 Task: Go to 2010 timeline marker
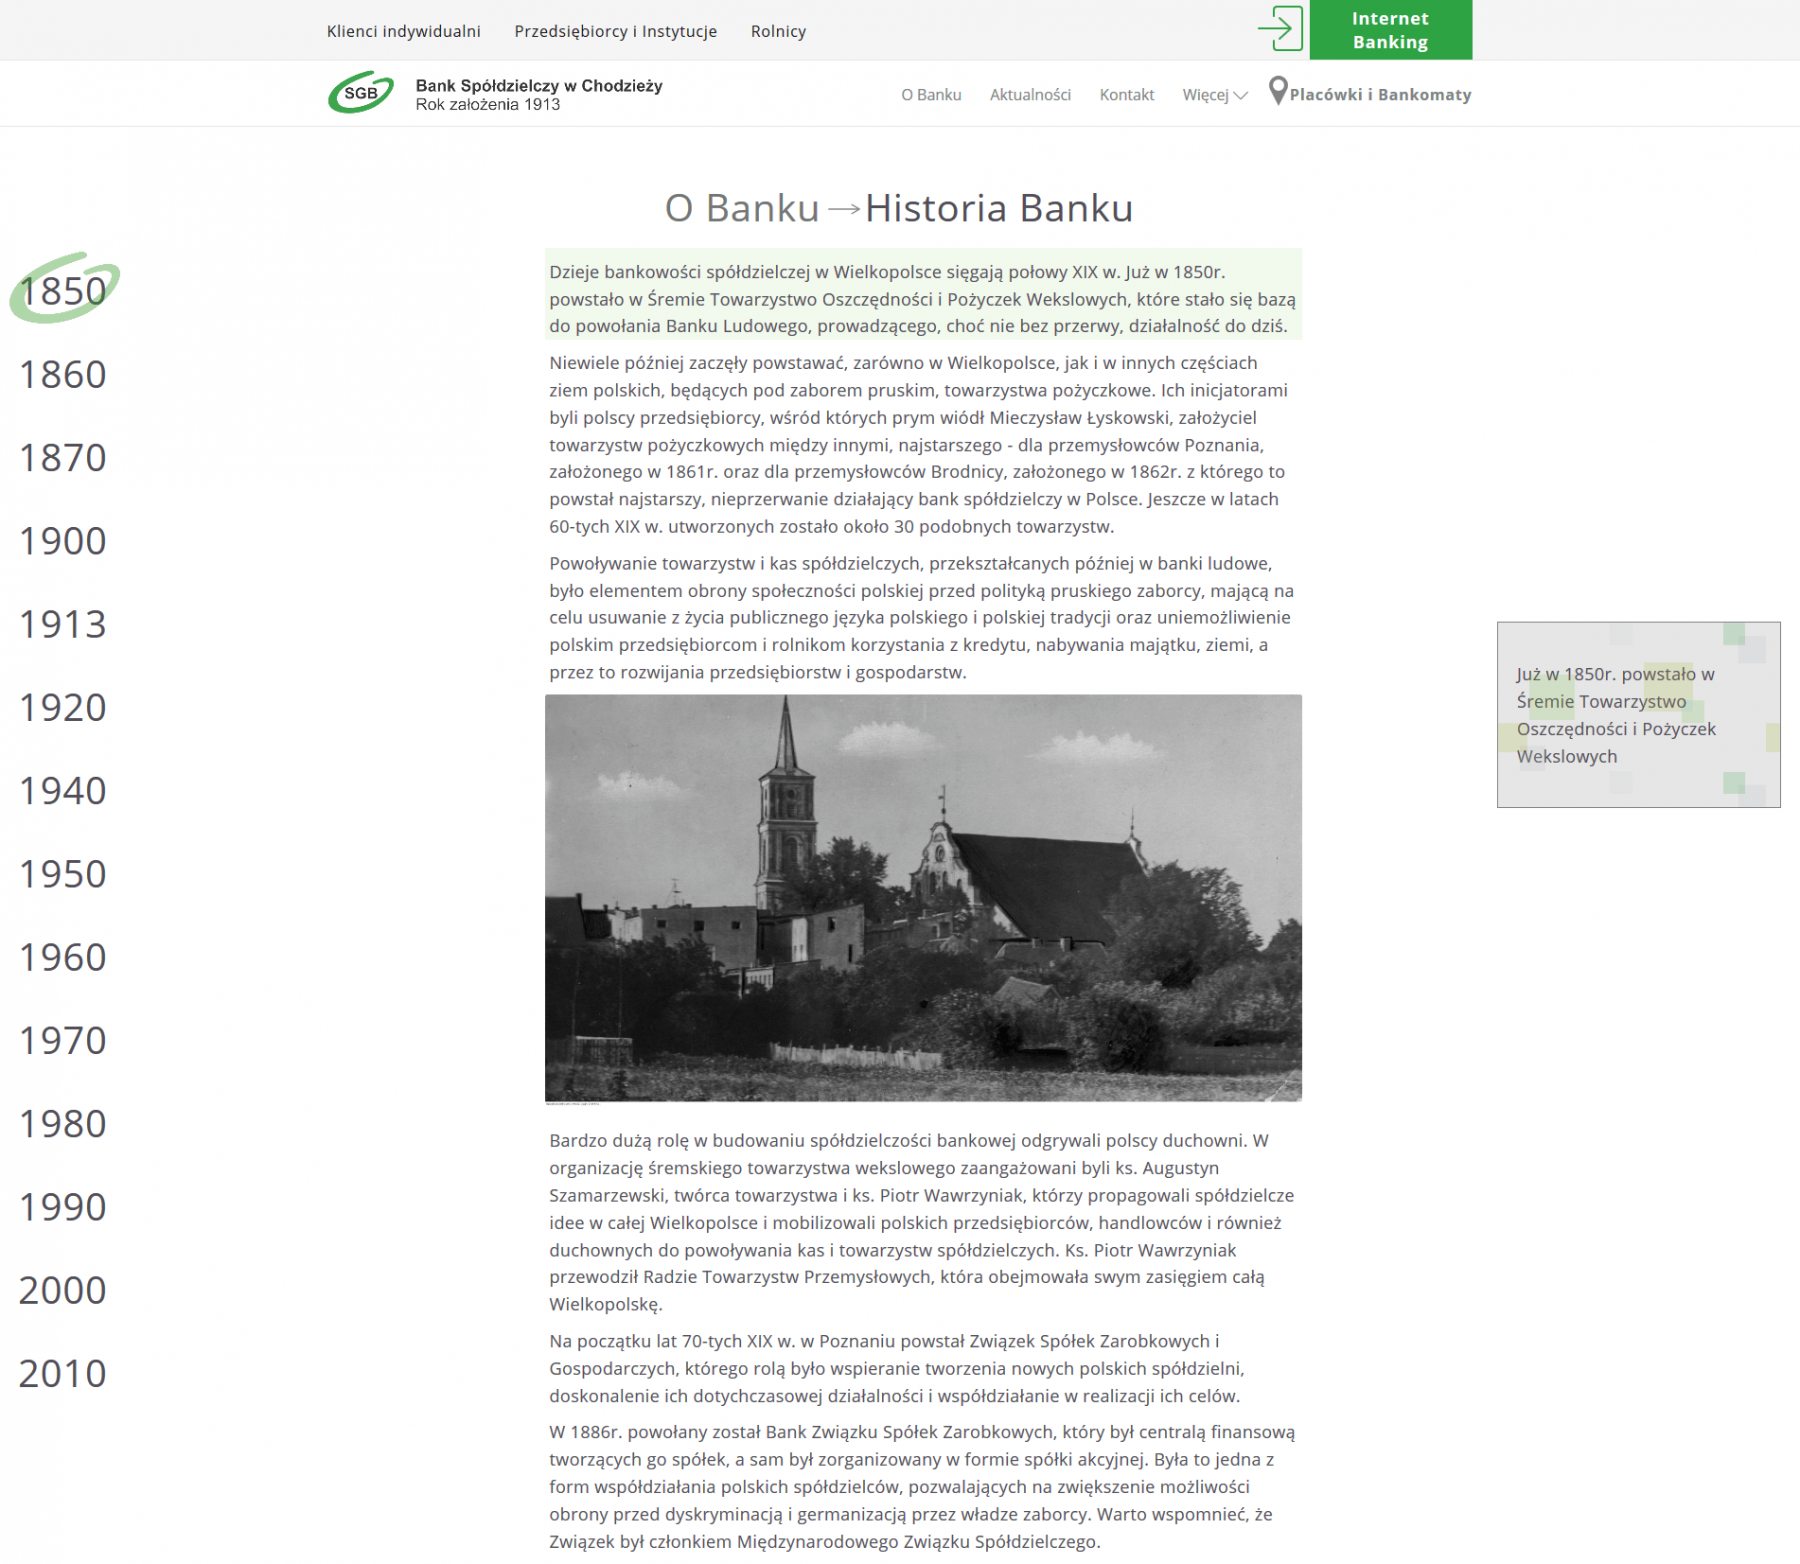(63, 1373)
